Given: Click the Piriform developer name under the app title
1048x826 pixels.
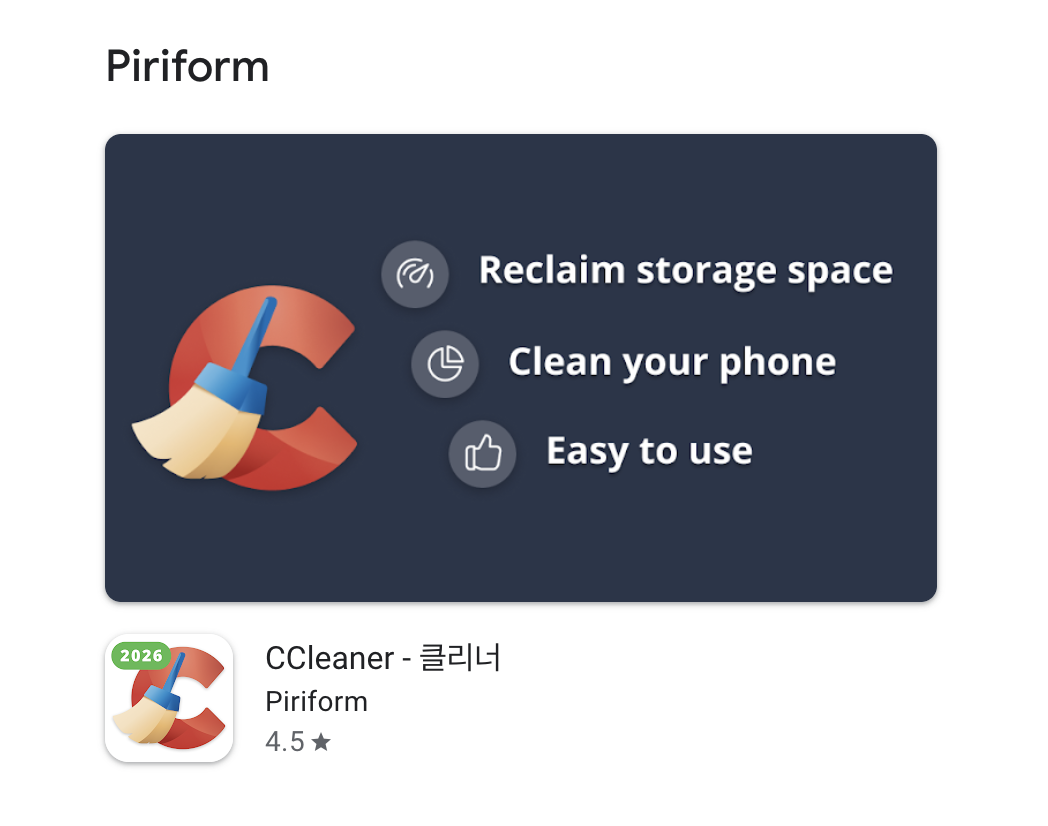Looking at the screenshot, I should point(316,701).
